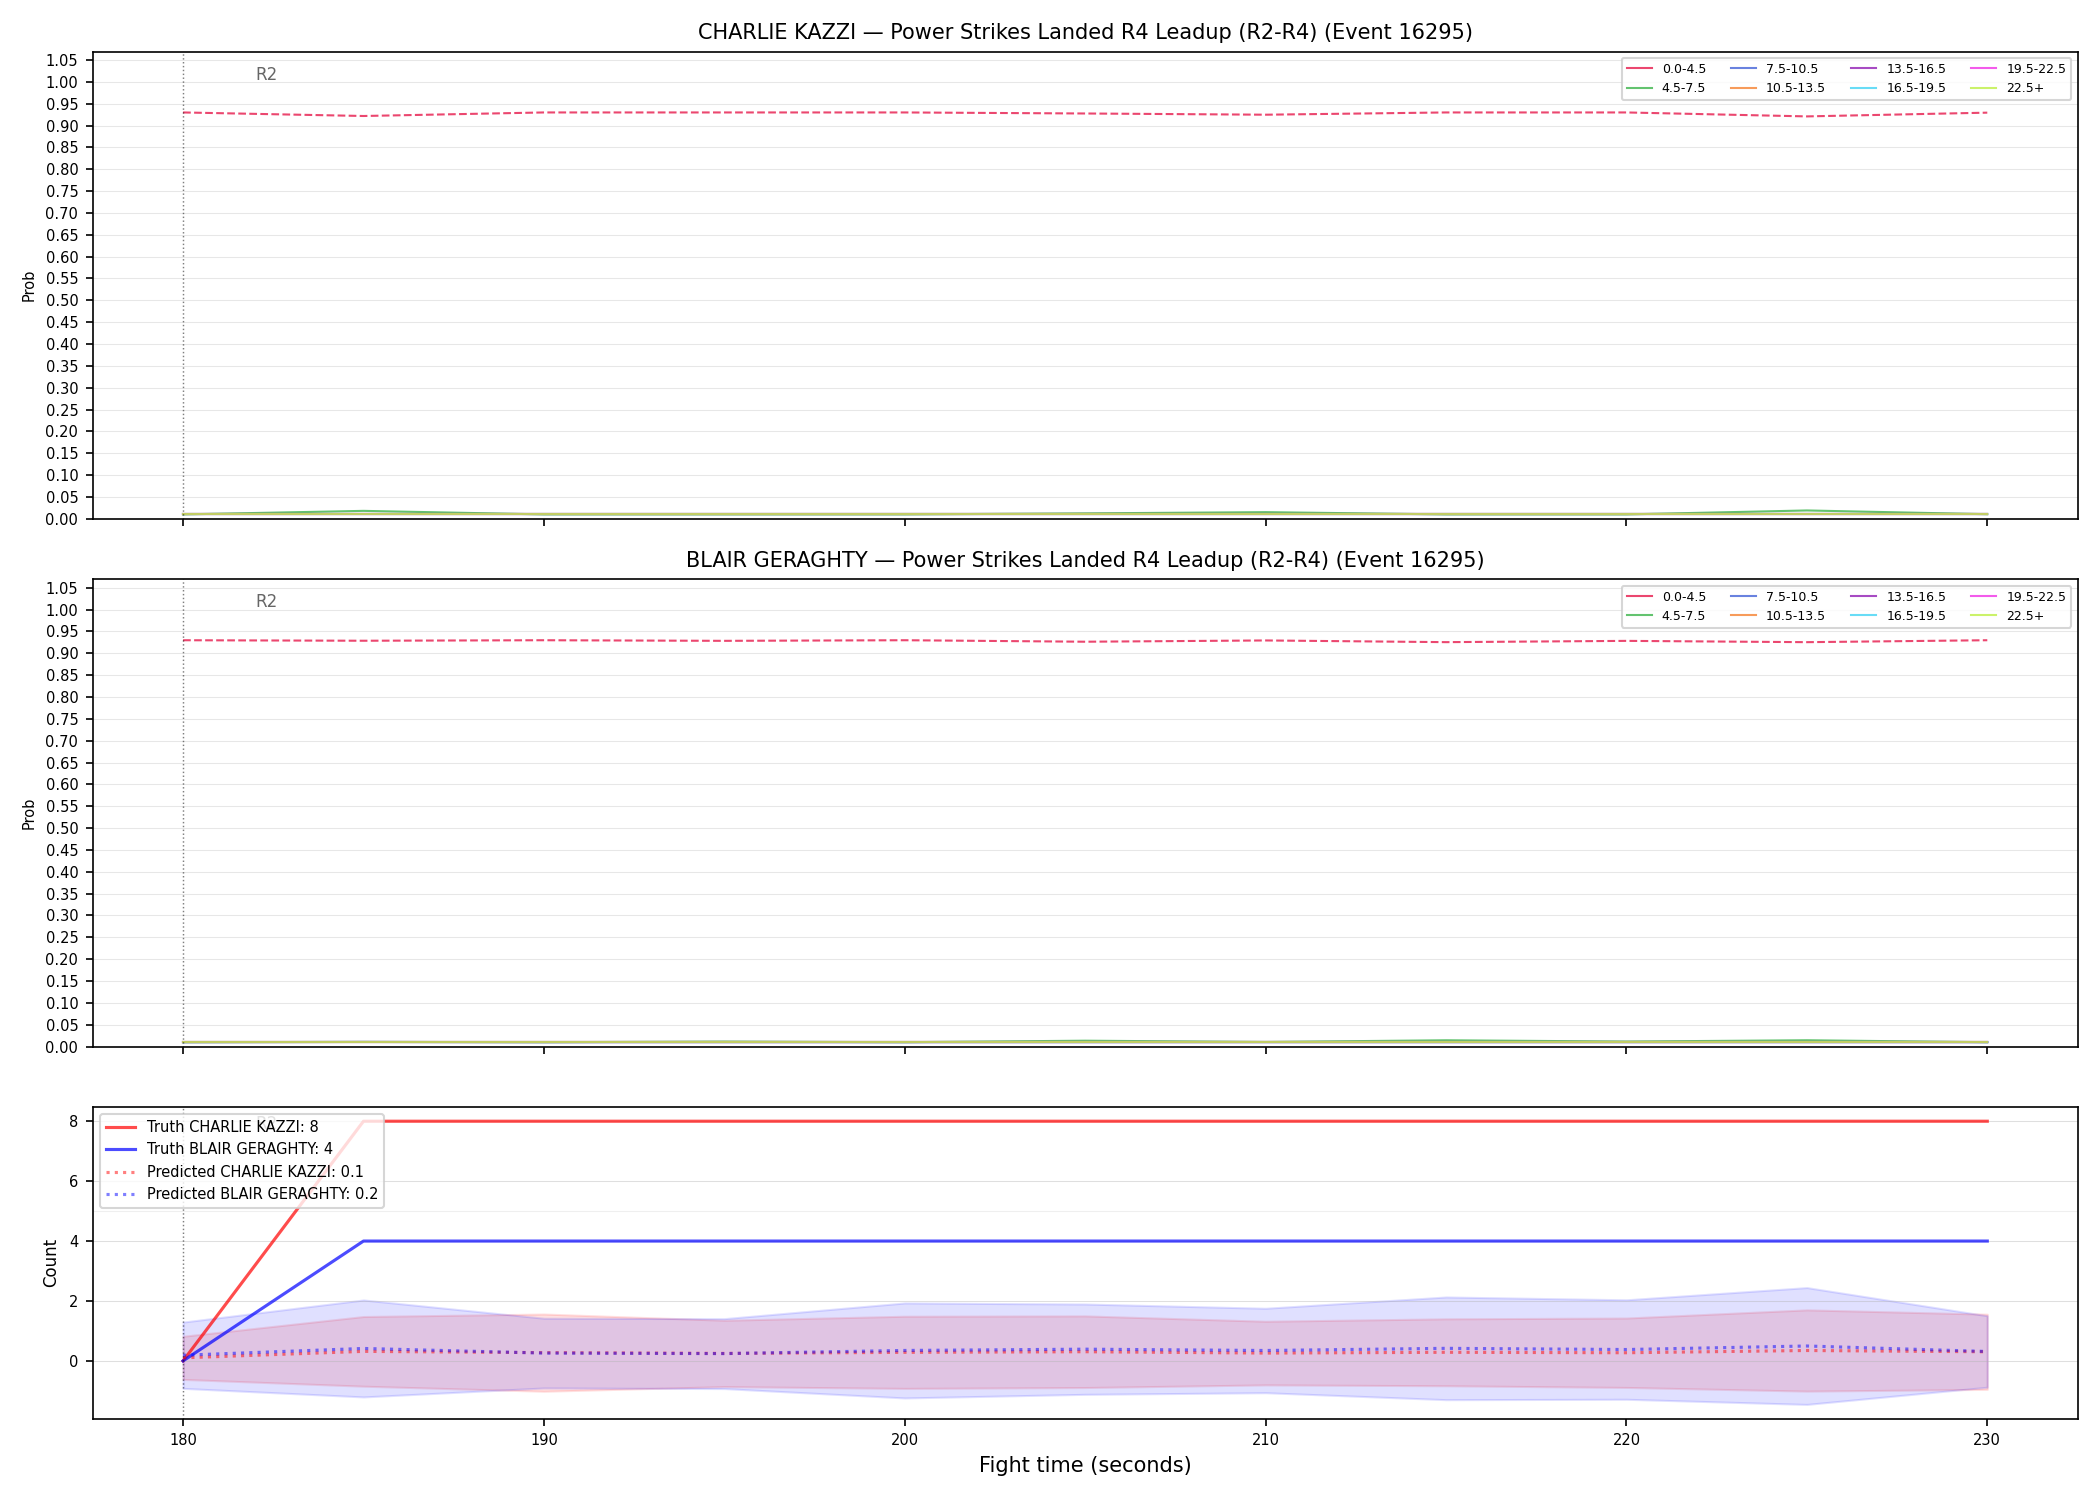Click the CHARLIE KAZZI chart title
Image resolution: width=2100 pixels, height=1500 pixels.
point(1085,32)
